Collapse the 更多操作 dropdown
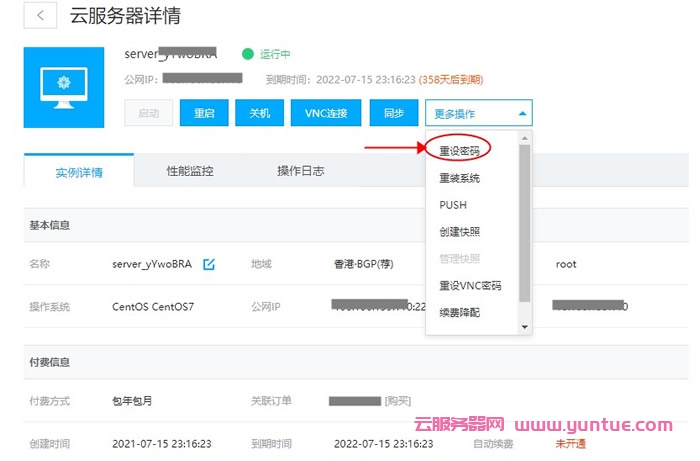The image size is (700, 461). click(478, 113)
